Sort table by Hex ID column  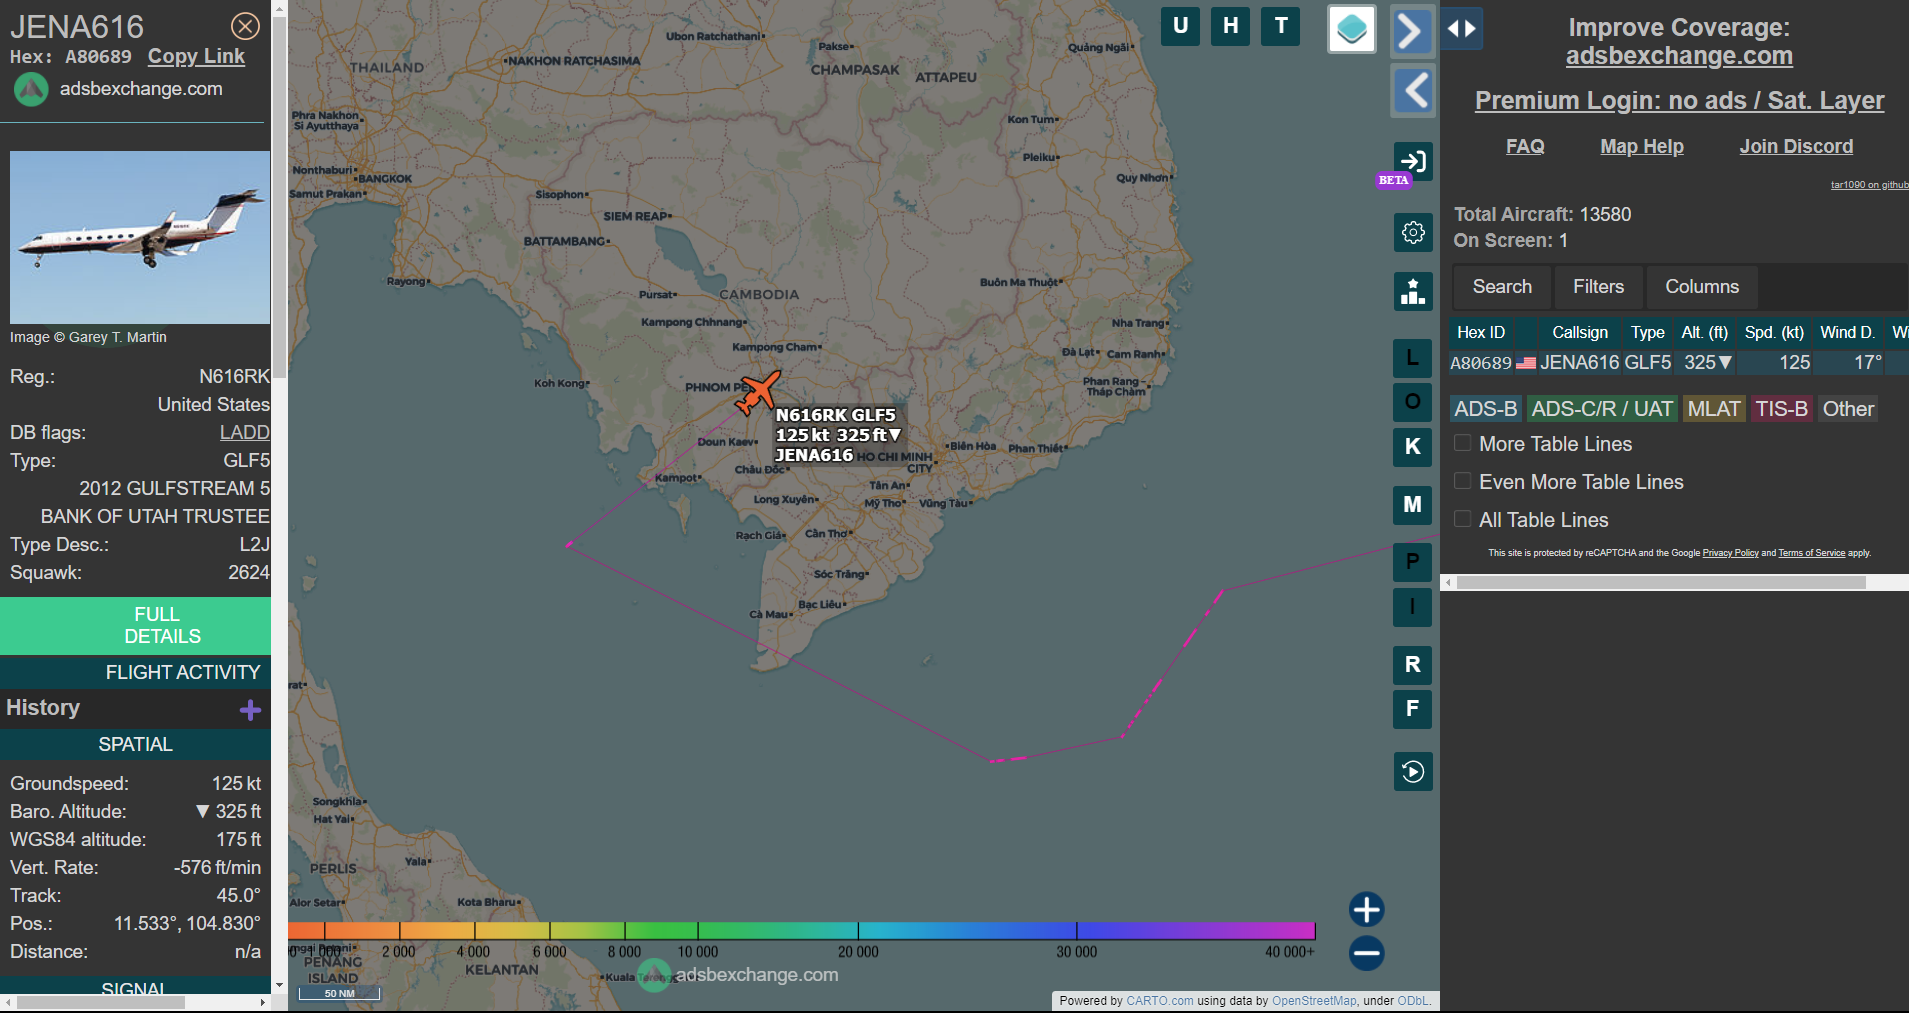pos(1481,332)
